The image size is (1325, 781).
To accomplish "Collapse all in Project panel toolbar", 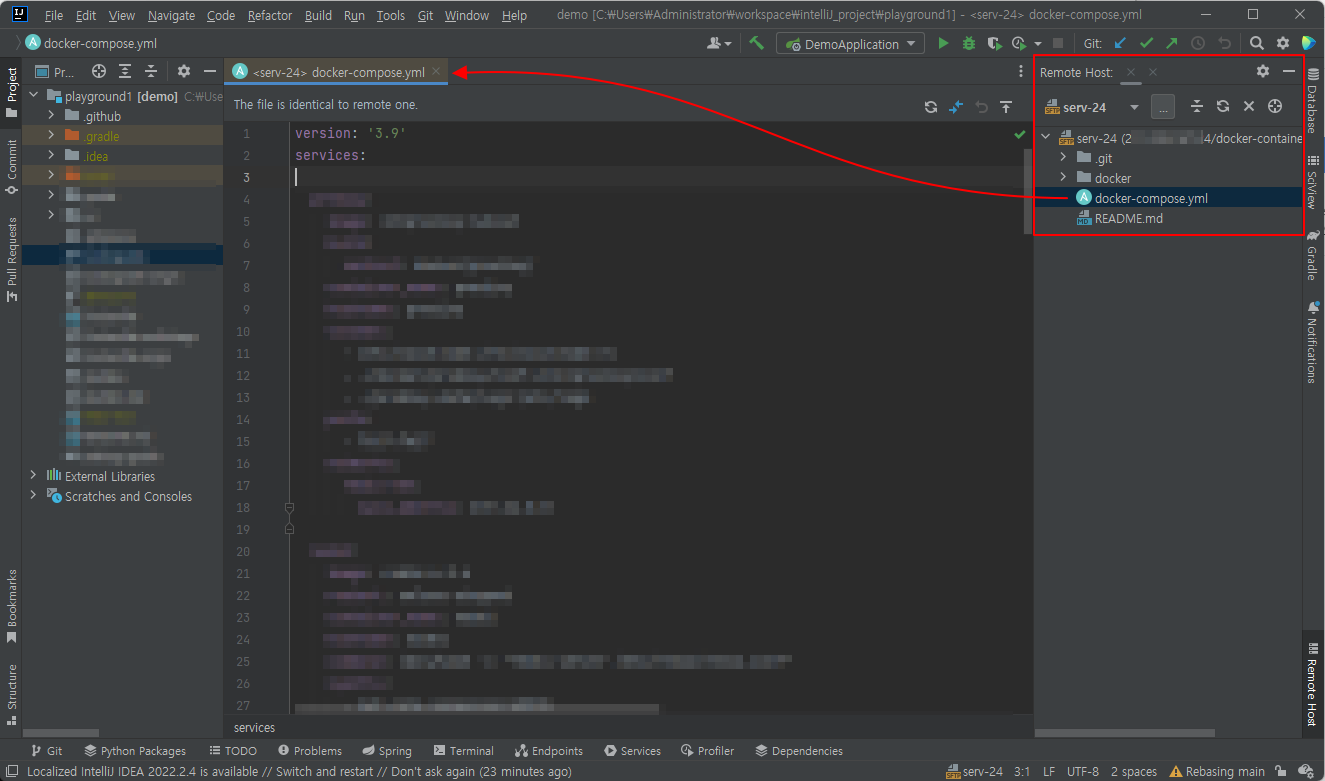I will (x=151, y=71).
